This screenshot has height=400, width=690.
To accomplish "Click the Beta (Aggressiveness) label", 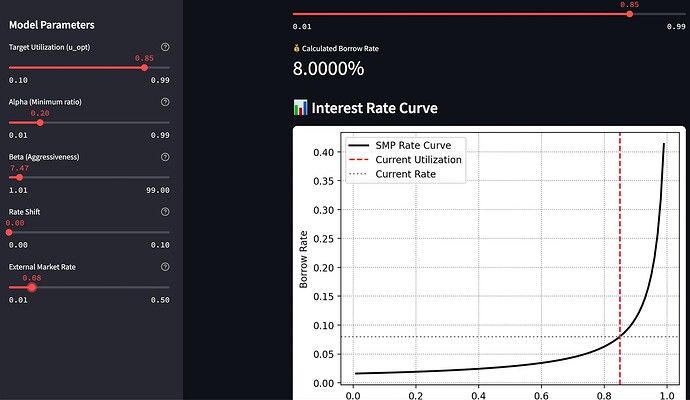I will tap(44, 157).
